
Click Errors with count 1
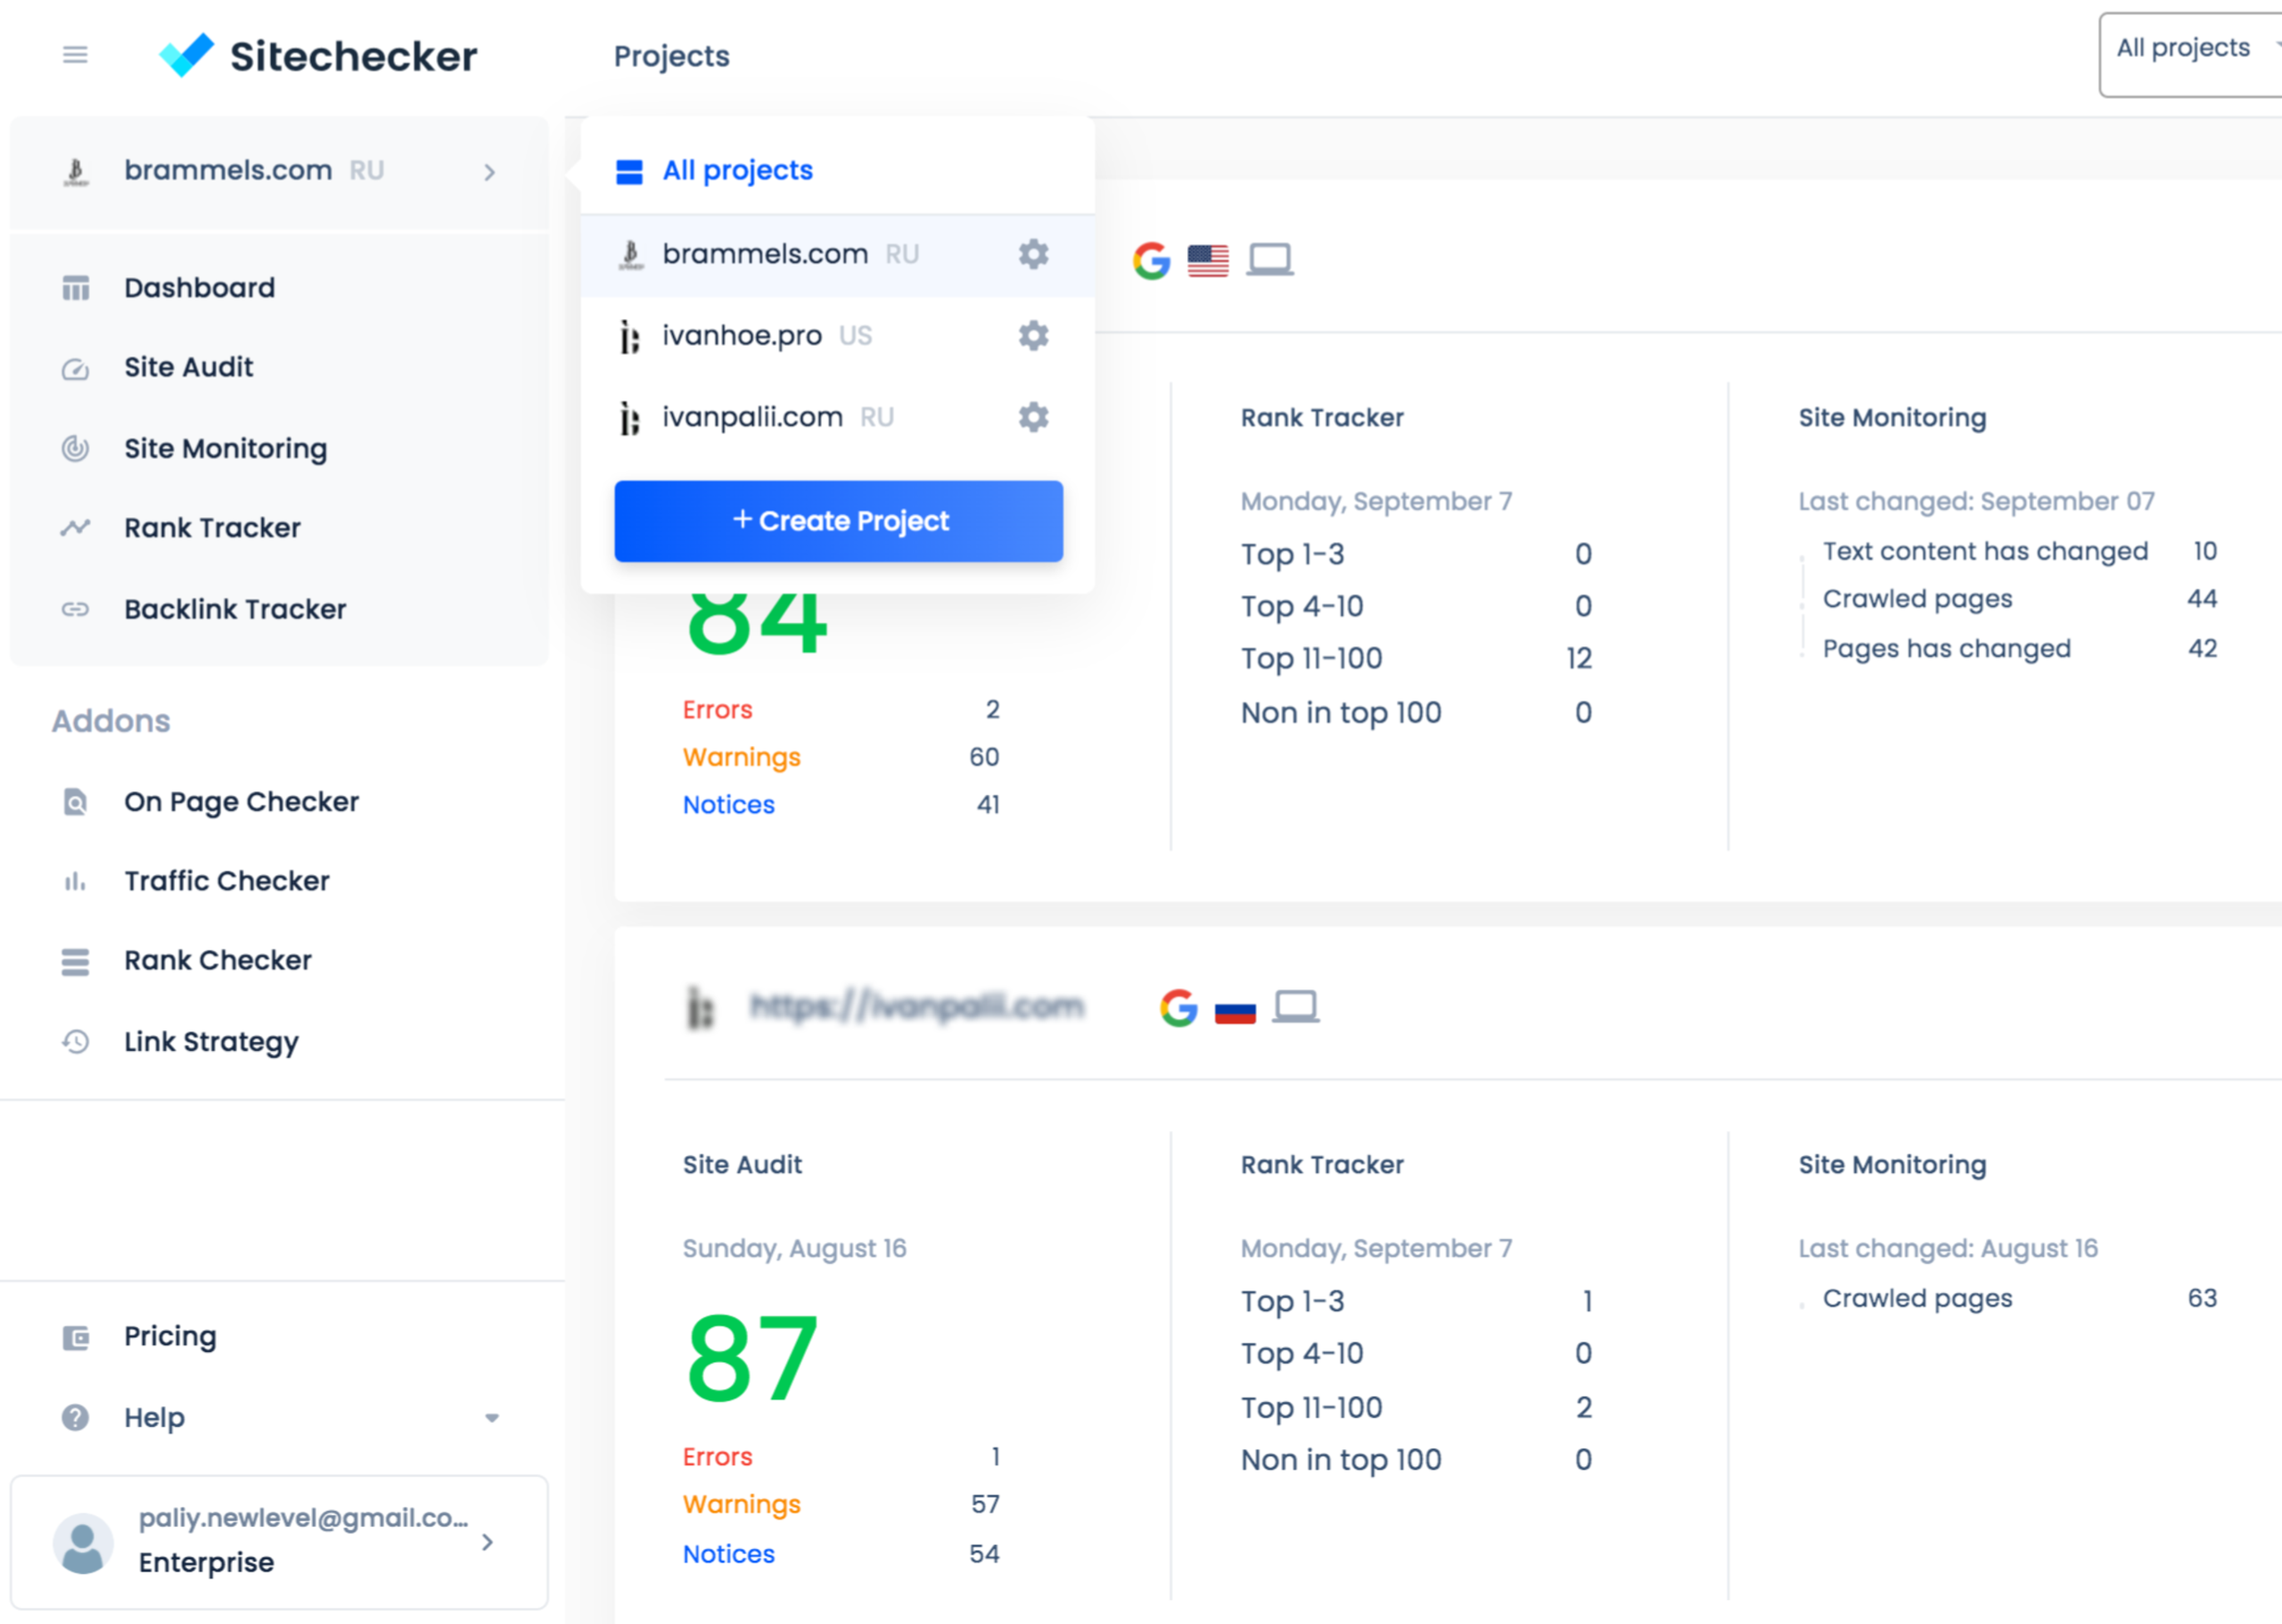(842, 1457)
